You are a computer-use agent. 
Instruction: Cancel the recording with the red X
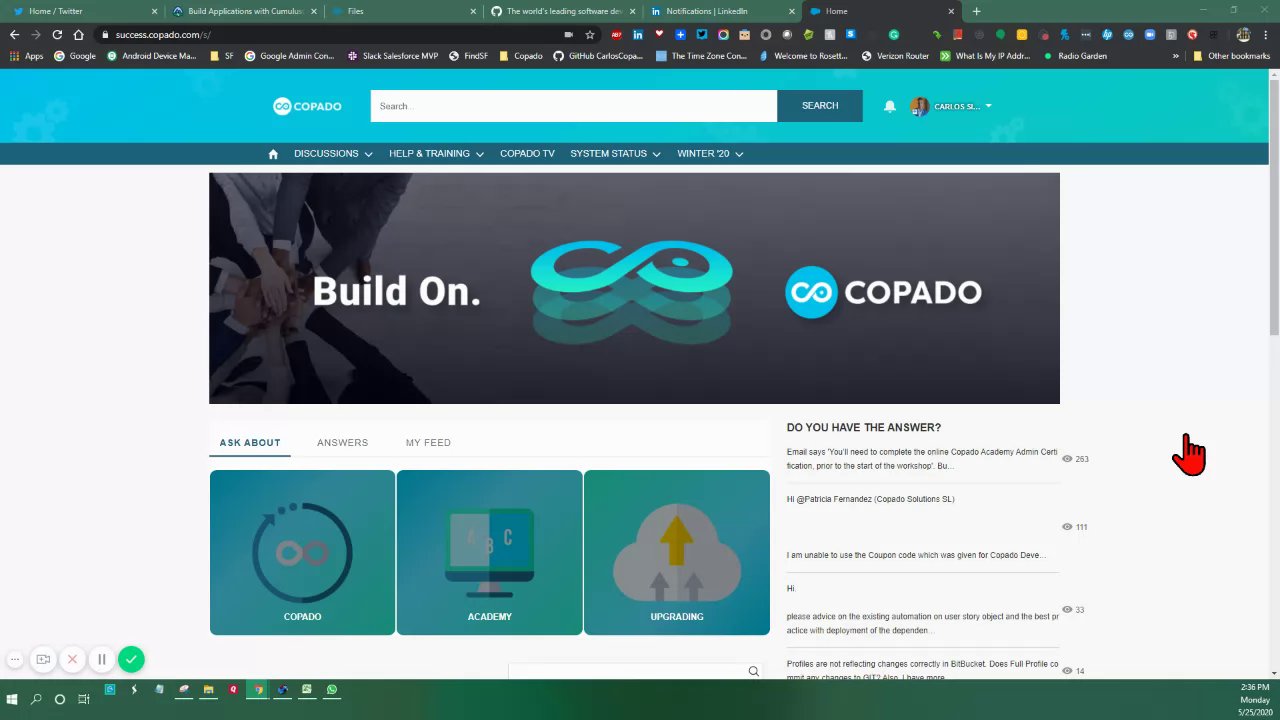(x=72, y=660)
